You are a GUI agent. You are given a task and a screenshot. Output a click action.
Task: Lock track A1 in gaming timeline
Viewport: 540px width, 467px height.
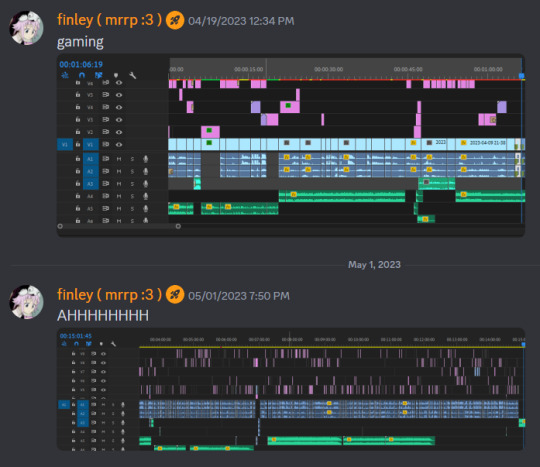point(78,159)
